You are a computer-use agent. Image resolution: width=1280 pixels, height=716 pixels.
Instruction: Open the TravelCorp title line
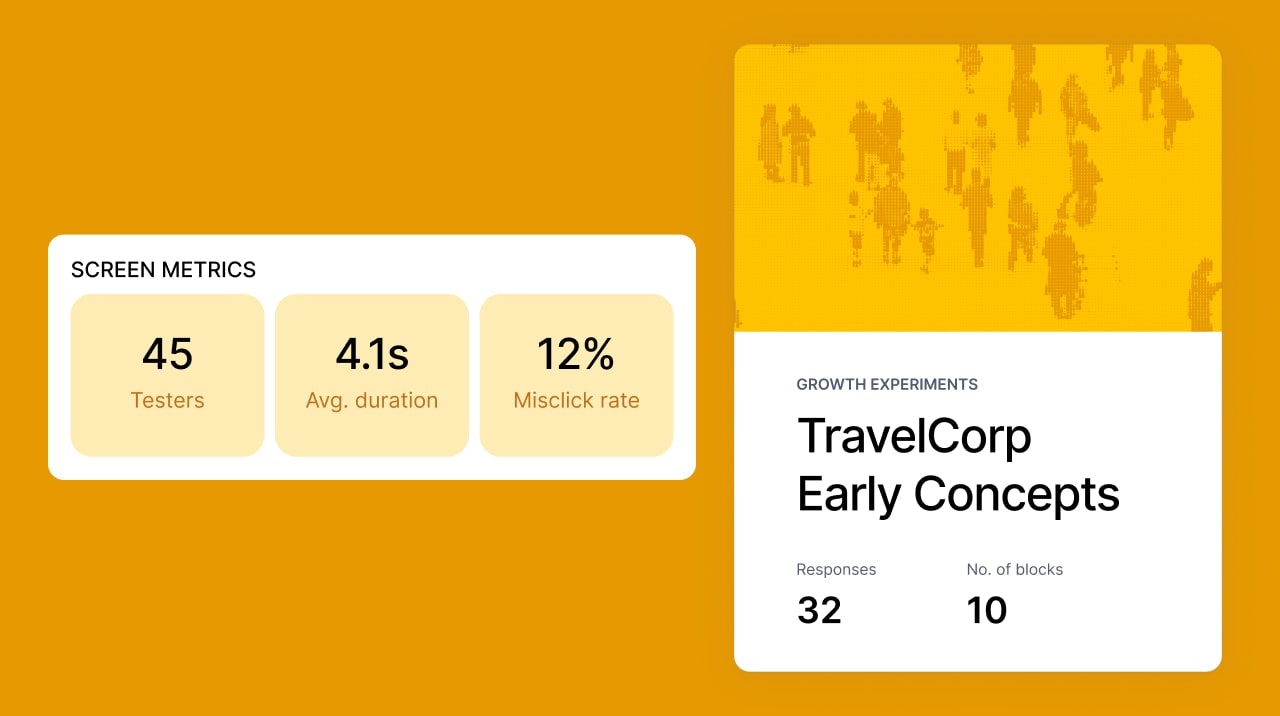(x=914, y=437)
